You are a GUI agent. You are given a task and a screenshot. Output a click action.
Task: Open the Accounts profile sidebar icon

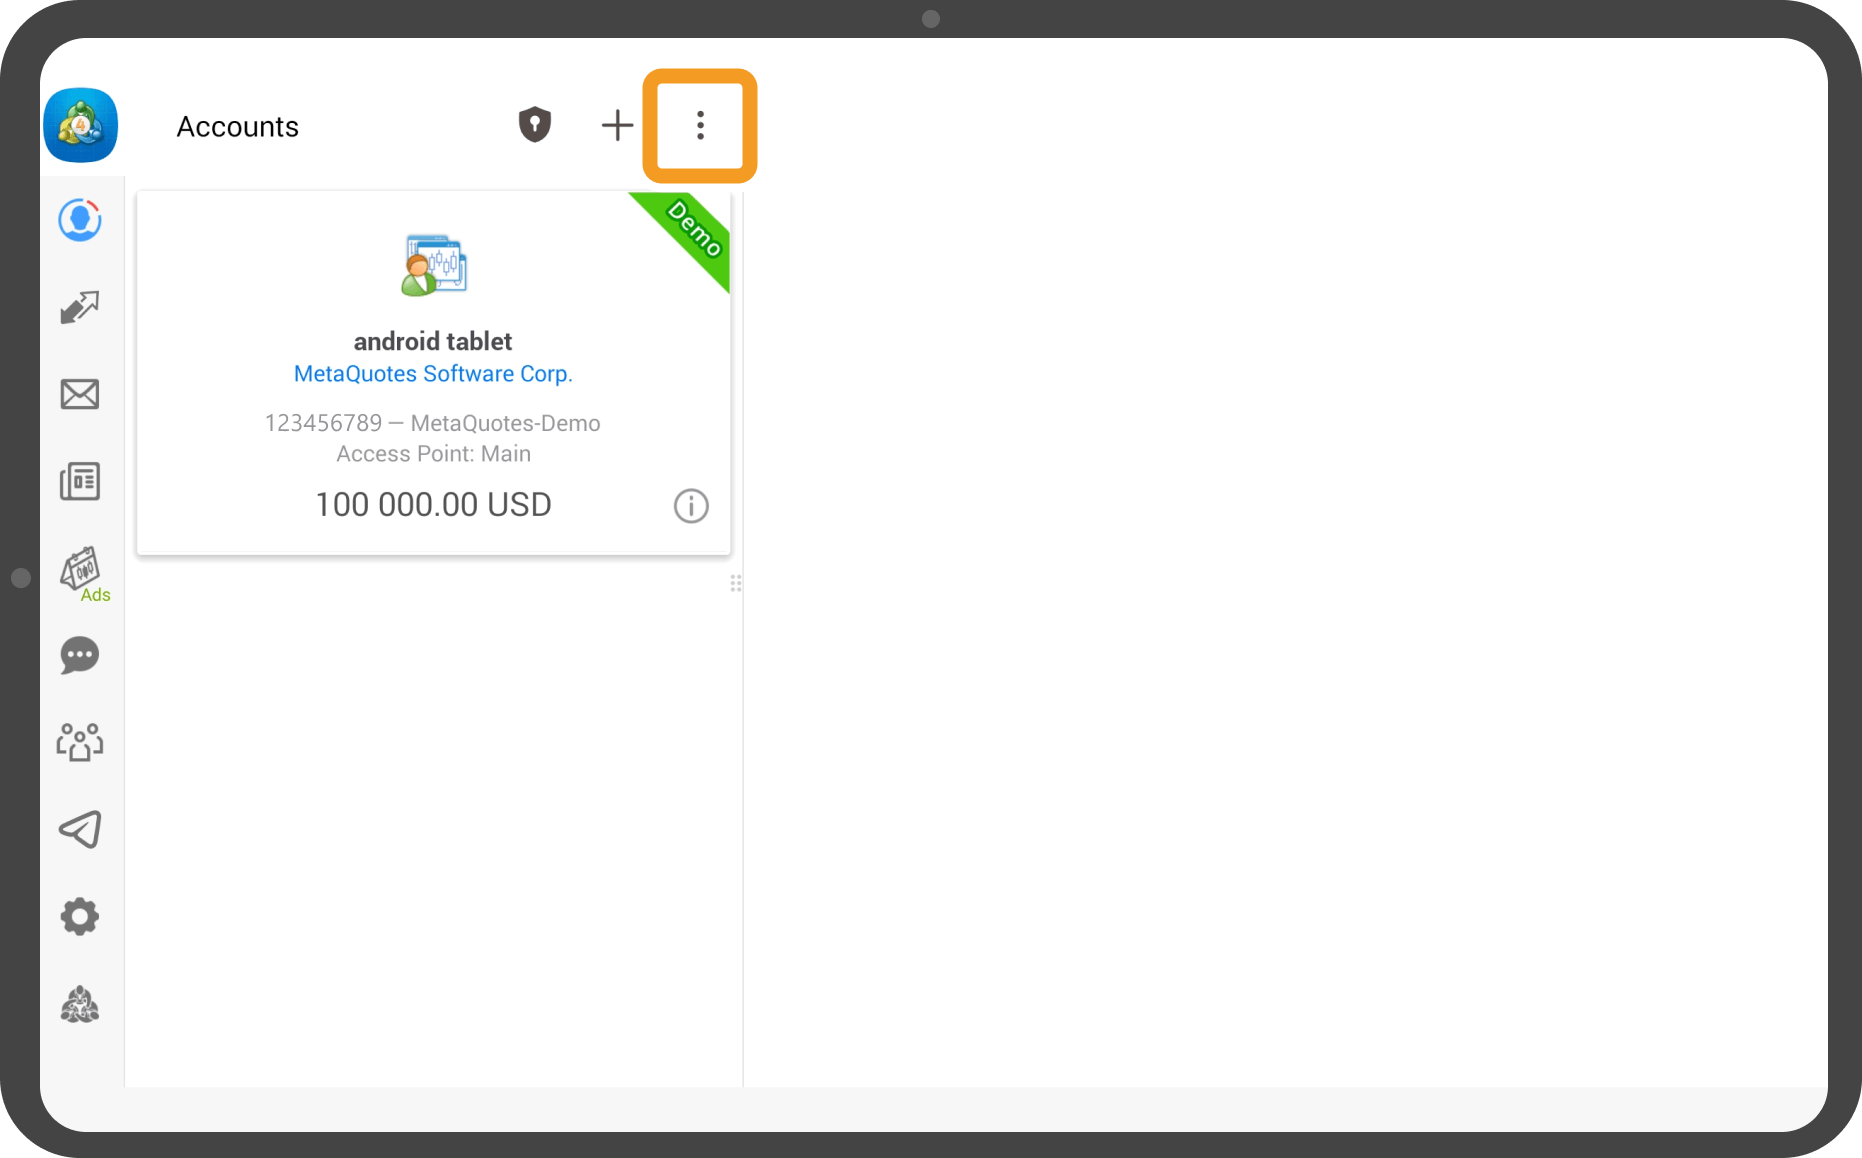pos(80,220)
